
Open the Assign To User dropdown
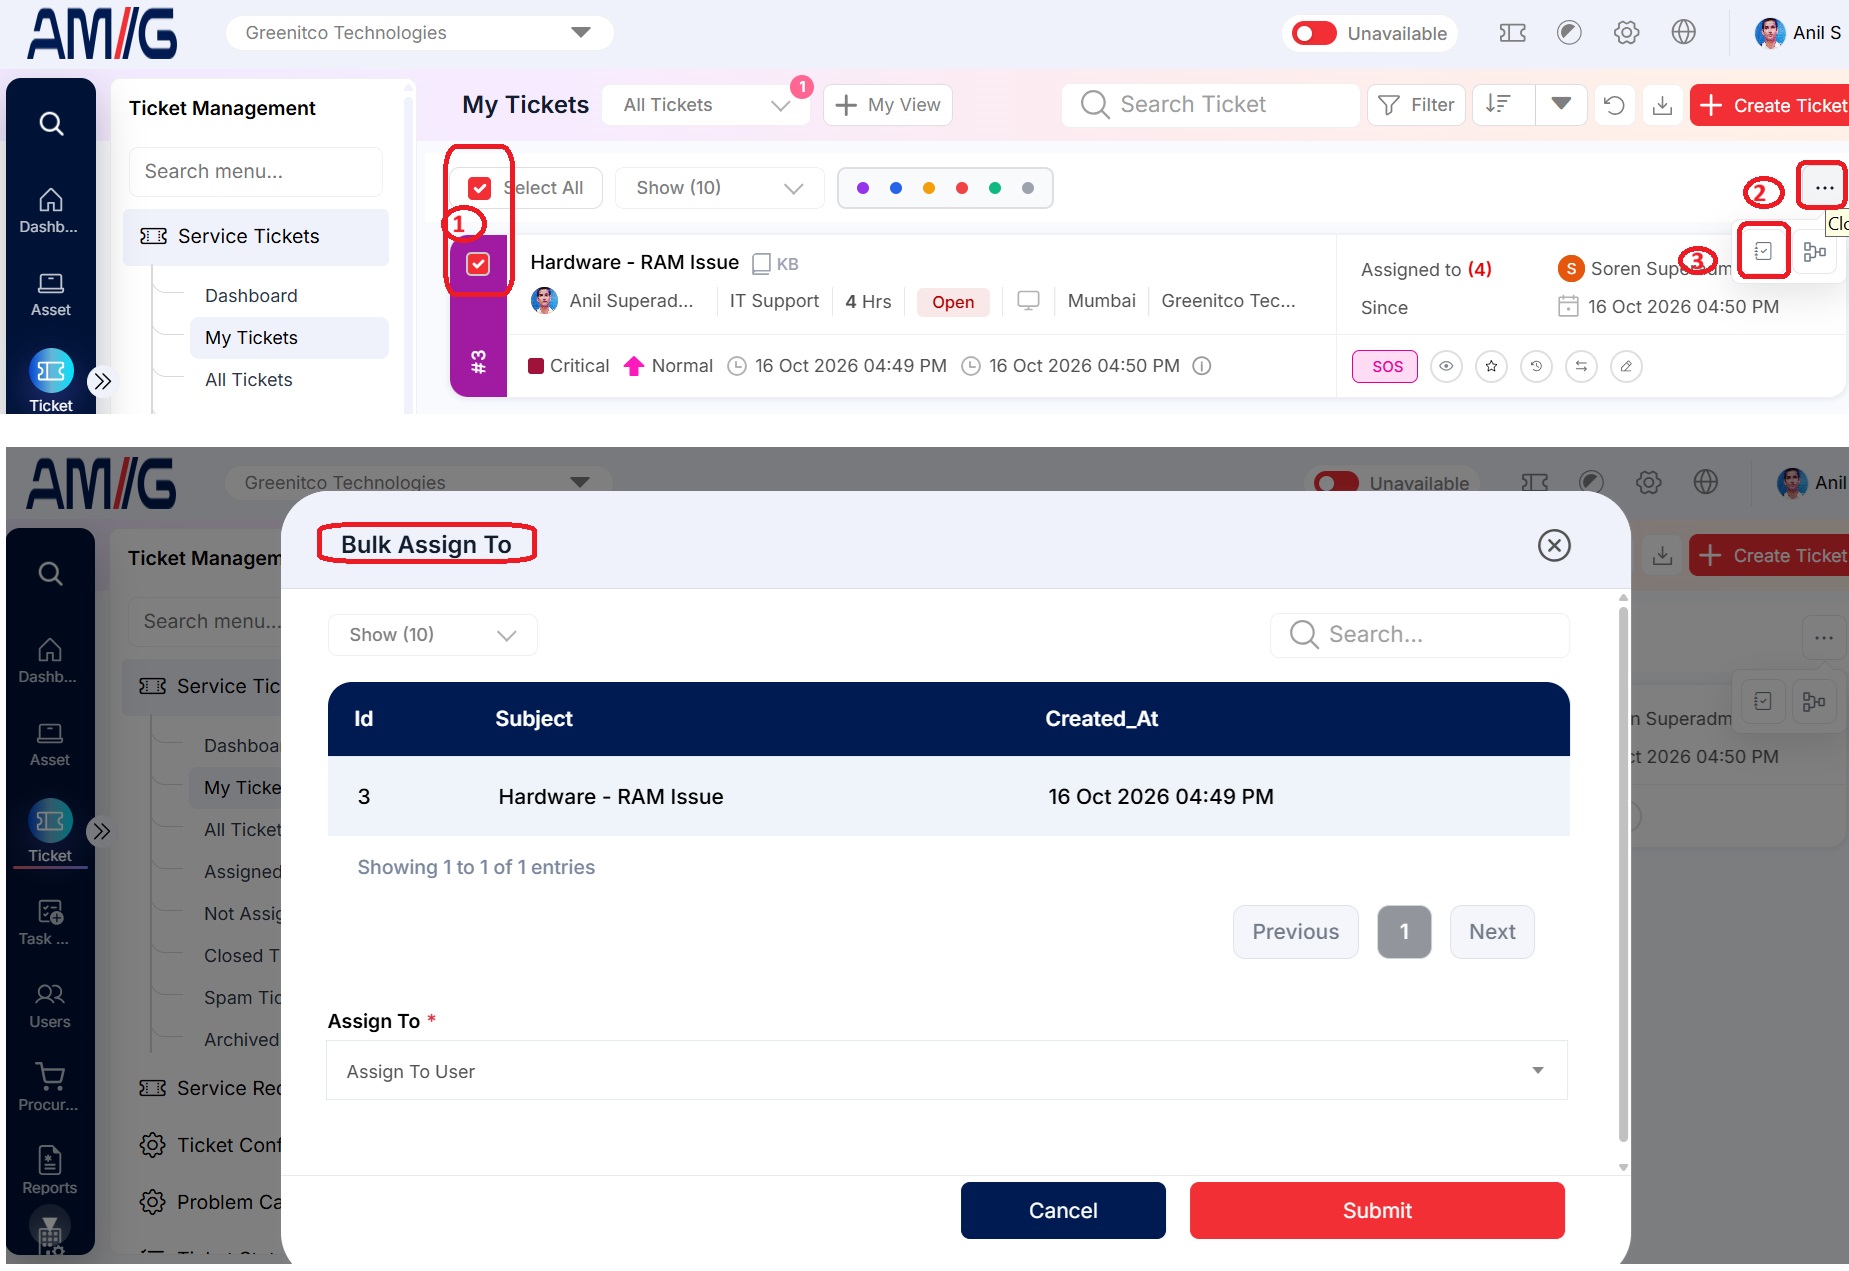[946, 1071]
